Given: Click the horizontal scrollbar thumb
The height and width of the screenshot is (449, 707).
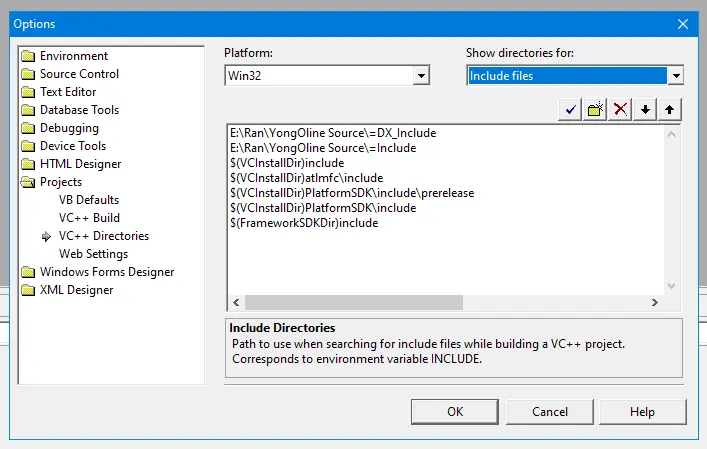Looking at the screenshot, I should pyautogui.click(x=354, y=302).
